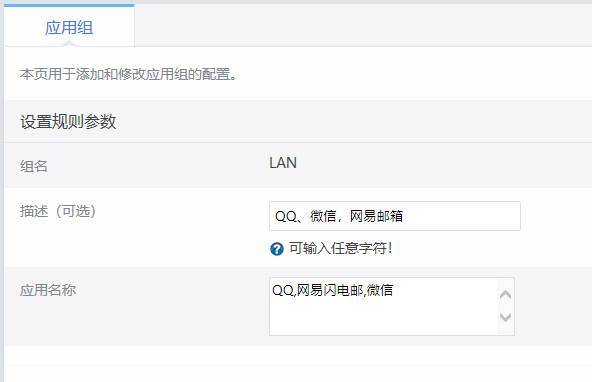Click empty space below text in 应用名称 box
The width and height of the screenshot is (592, 382).
tap(383, 317)
